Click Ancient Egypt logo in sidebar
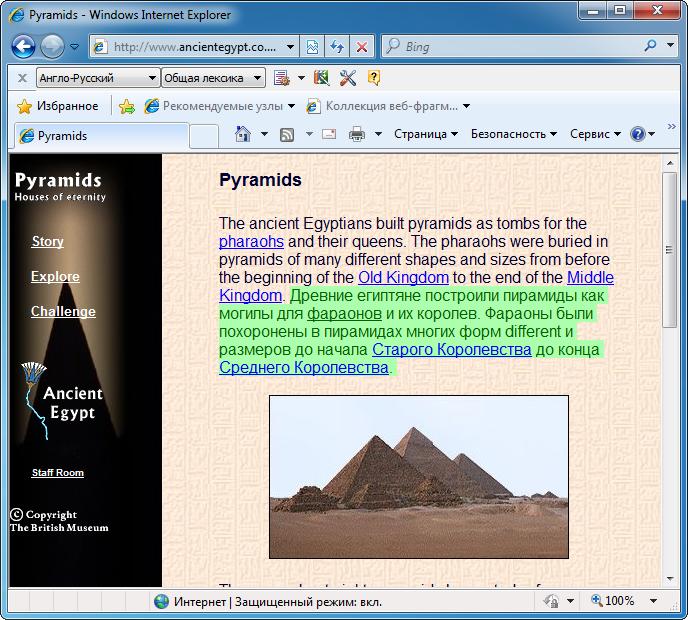 click(x=63, y=401)
